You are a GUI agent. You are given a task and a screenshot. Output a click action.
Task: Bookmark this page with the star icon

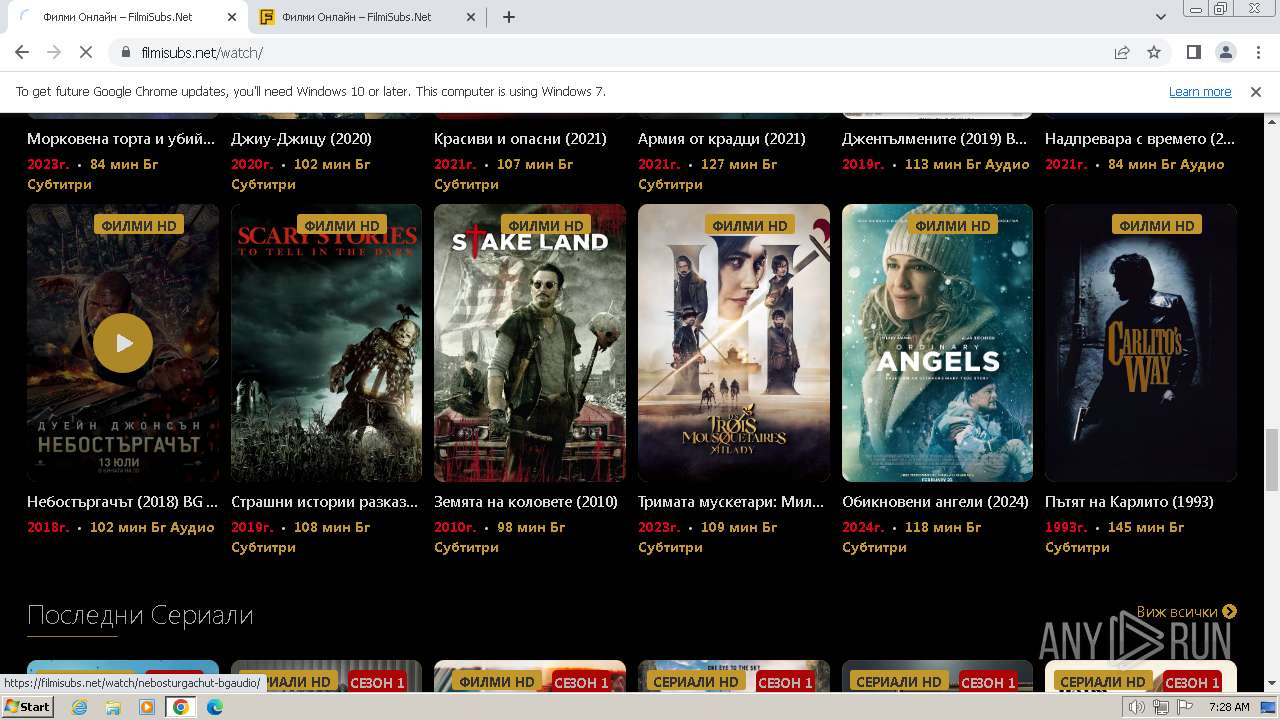coord(1154,52)
